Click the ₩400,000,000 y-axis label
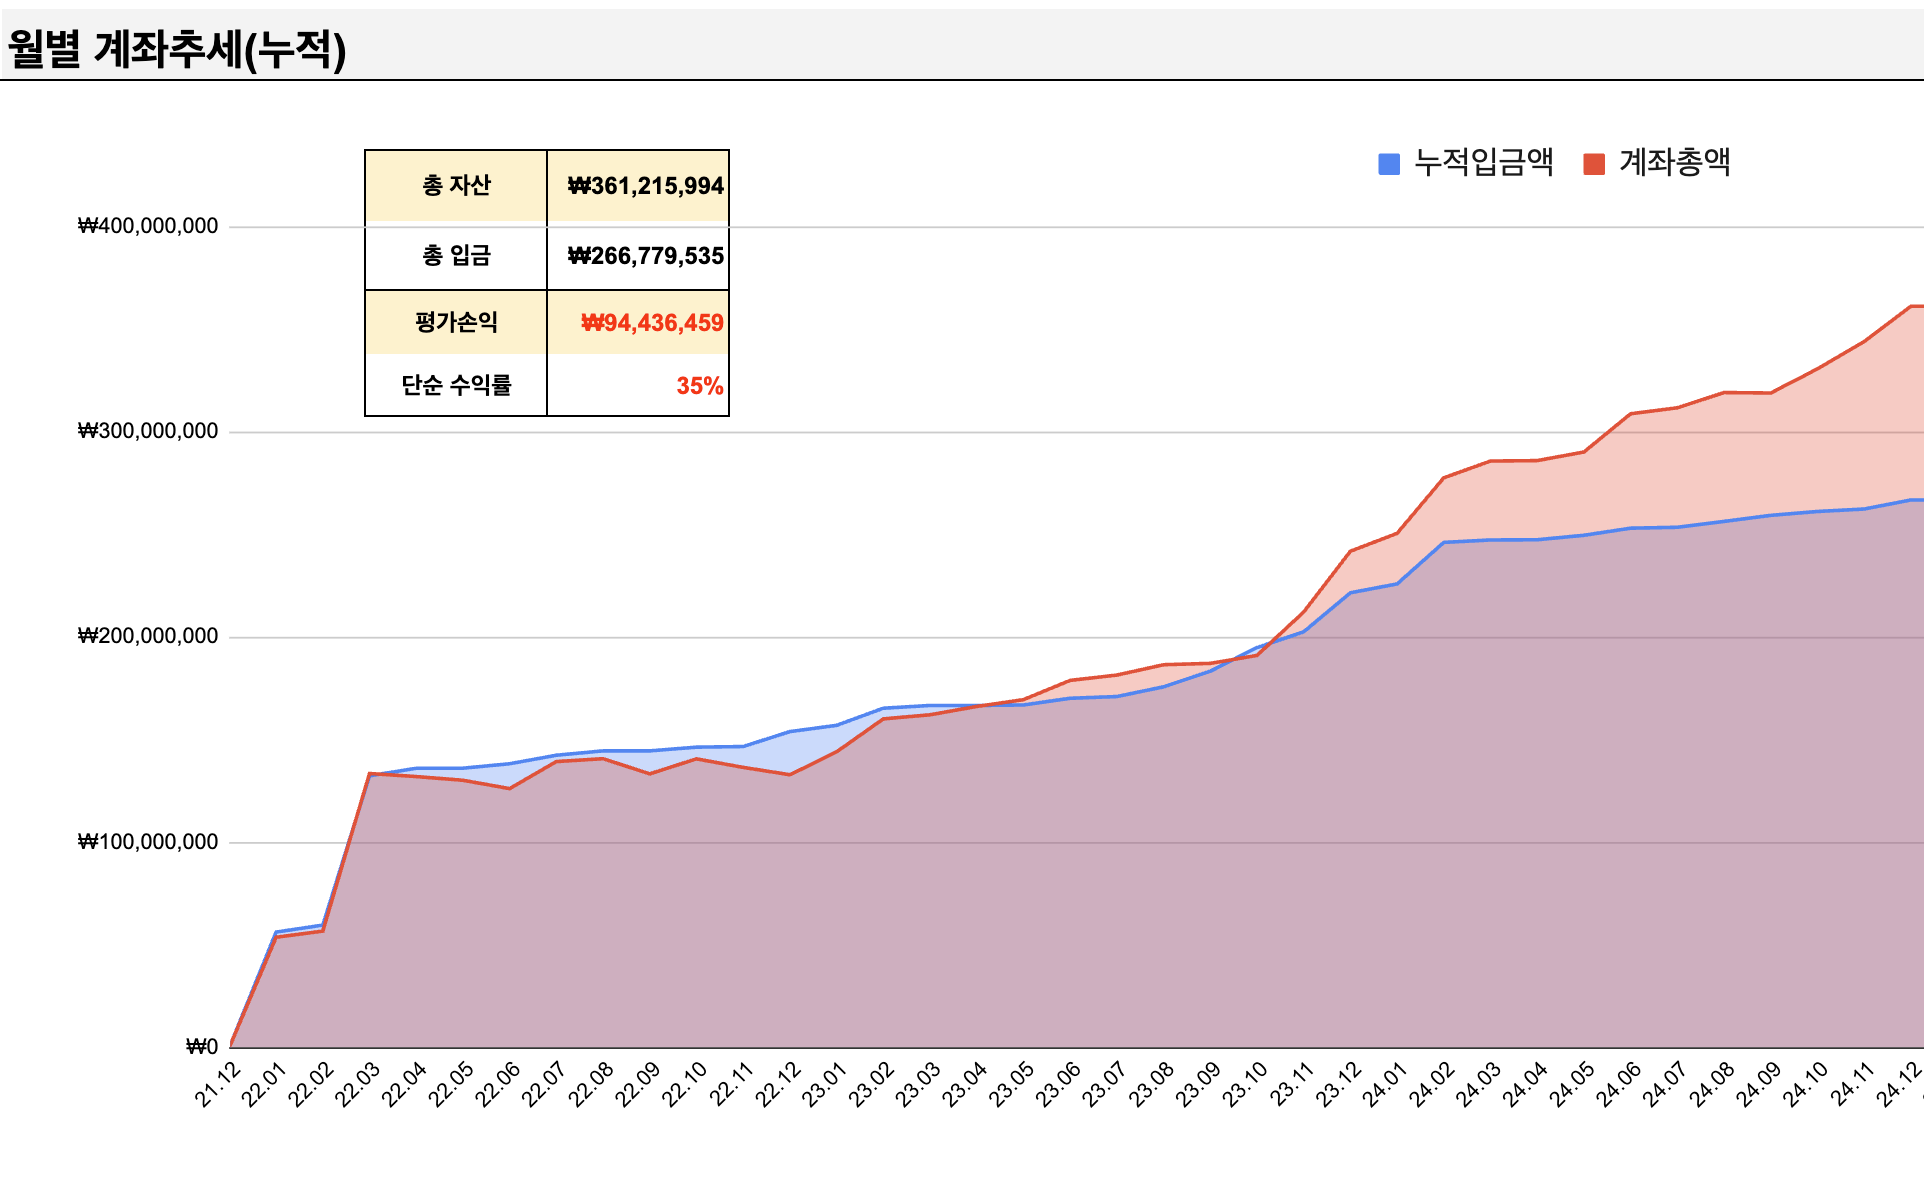Viewport: 1924px width, 1184px height. pyautogui.click(x=148, y=226)
